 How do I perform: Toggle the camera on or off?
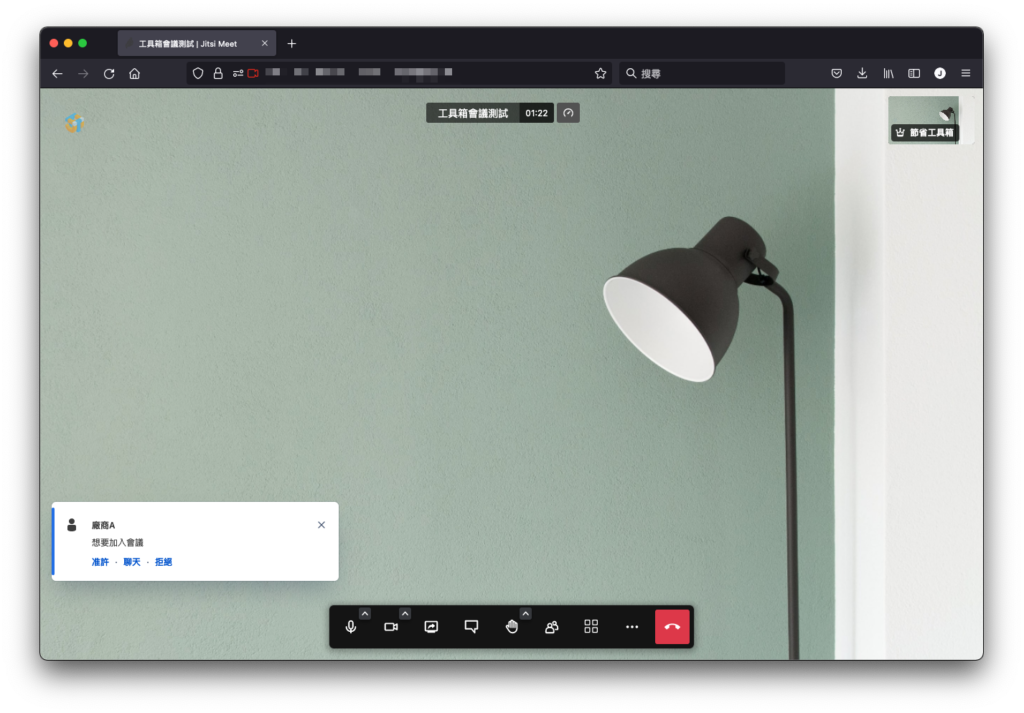click(x=391, y=627)
